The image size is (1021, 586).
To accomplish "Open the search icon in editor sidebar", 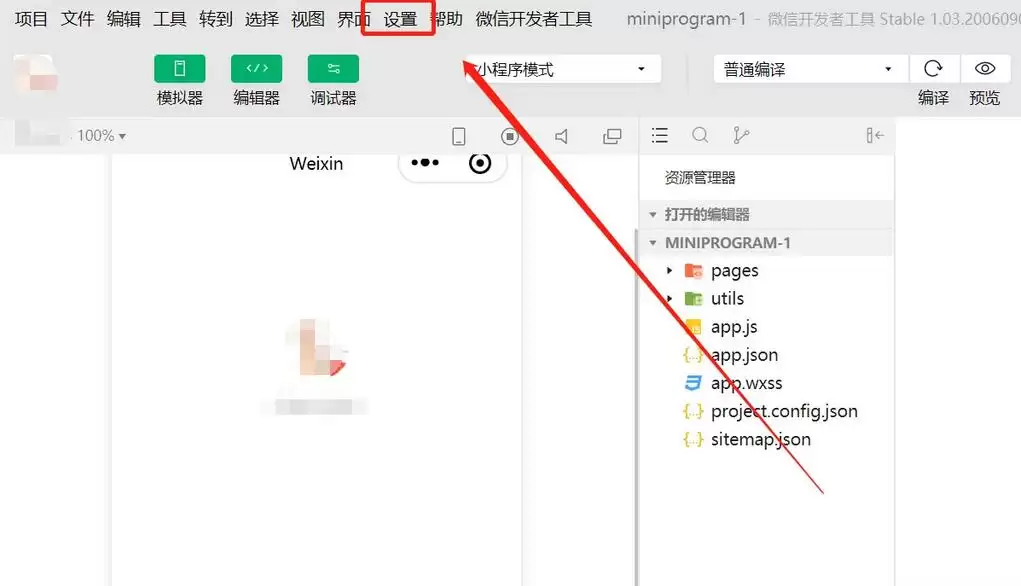I will click(x=700, y=135).
